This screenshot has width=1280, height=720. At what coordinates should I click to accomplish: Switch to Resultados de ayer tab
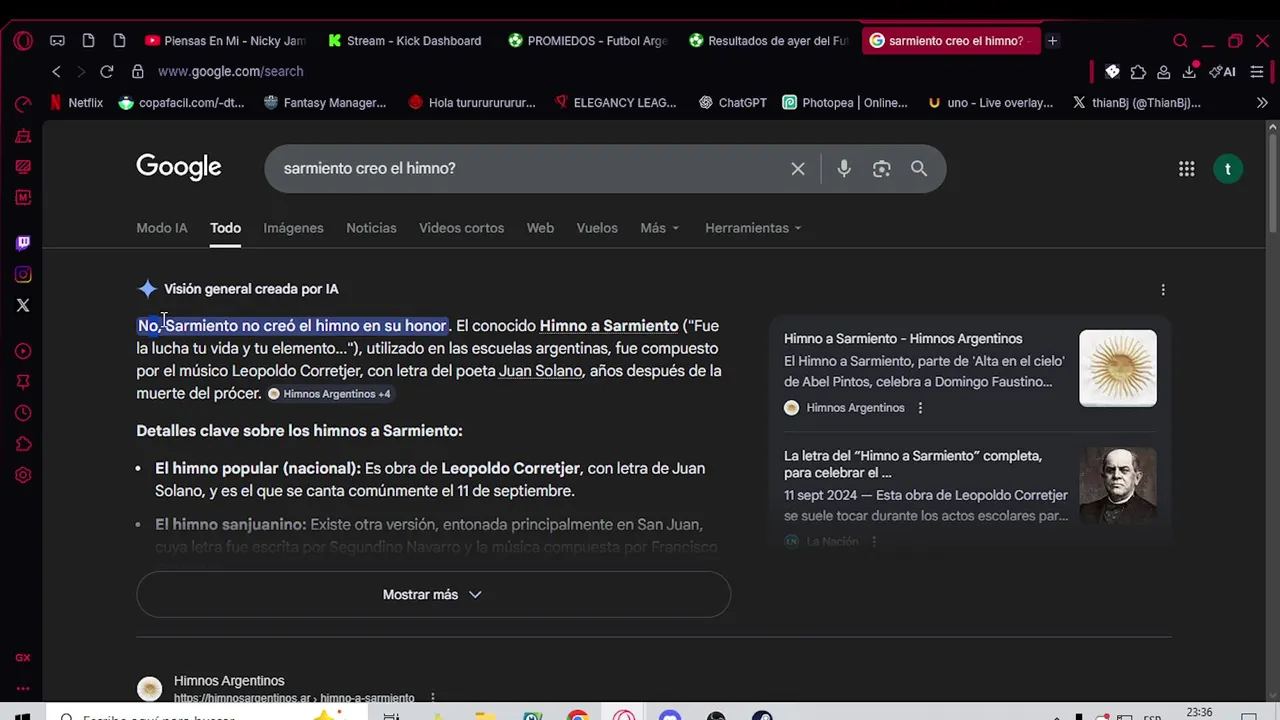pos(768,41)
